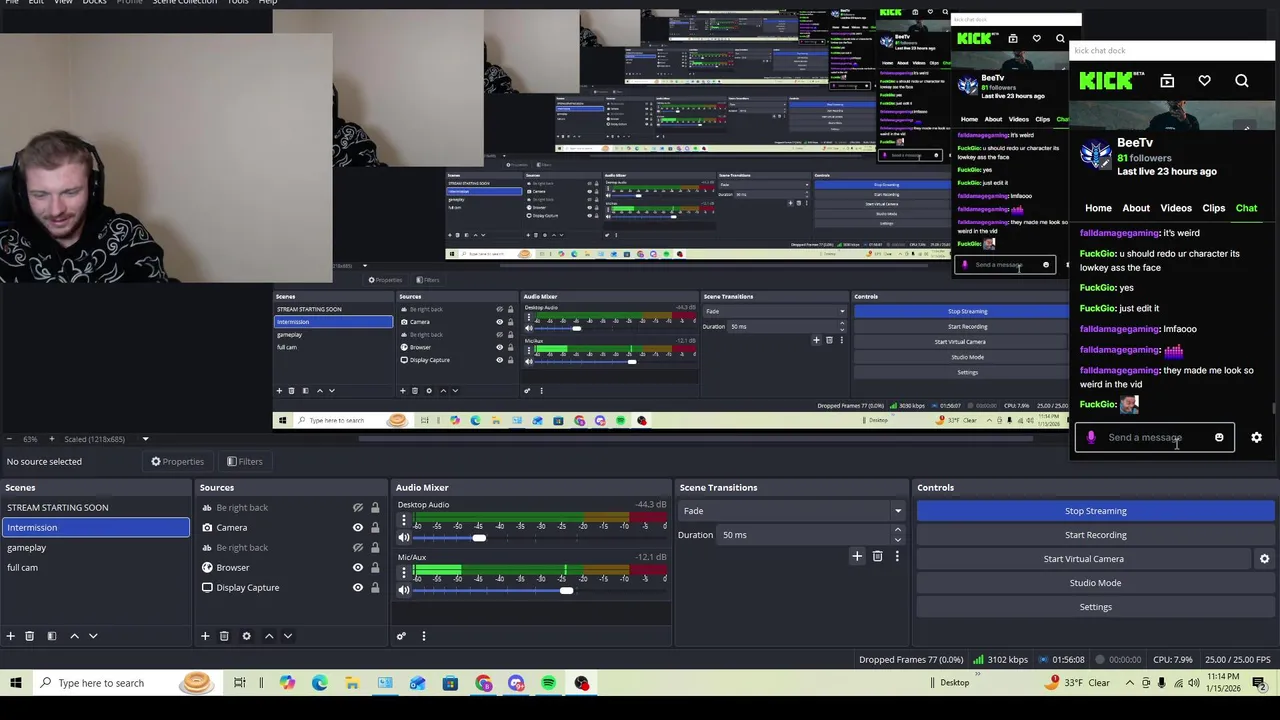Open Kick browse icon in front chat dock
The image size is (1280, 720).
pos(1167,81)
